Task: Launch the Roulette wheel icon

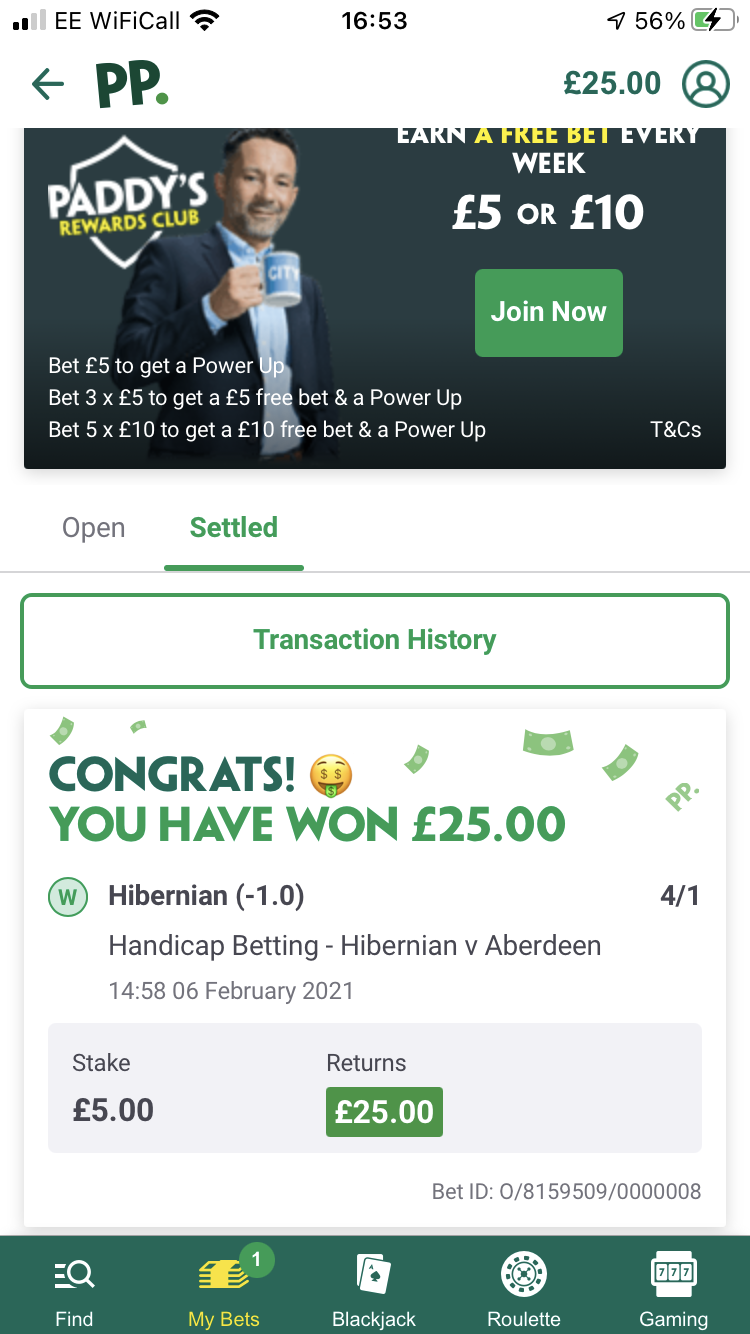Action: pos(524,1274)
